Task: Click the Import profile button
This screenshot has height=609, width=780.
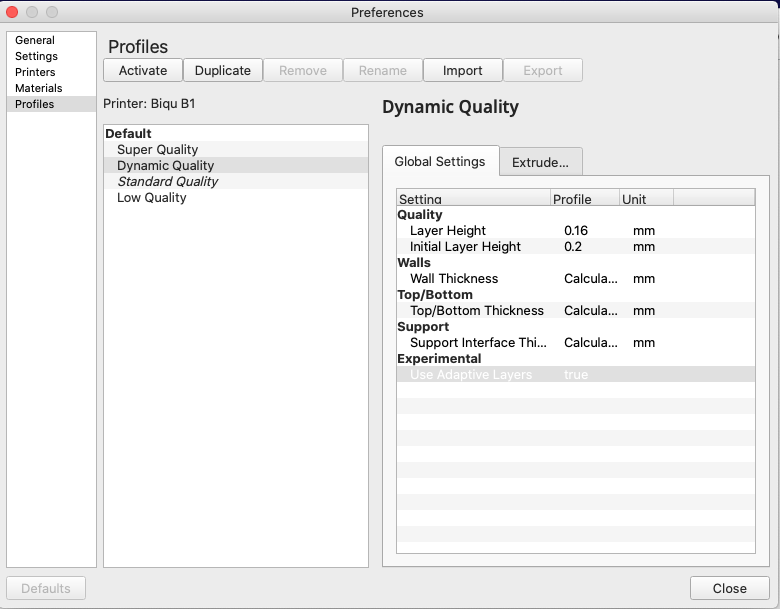Action: 463,70
